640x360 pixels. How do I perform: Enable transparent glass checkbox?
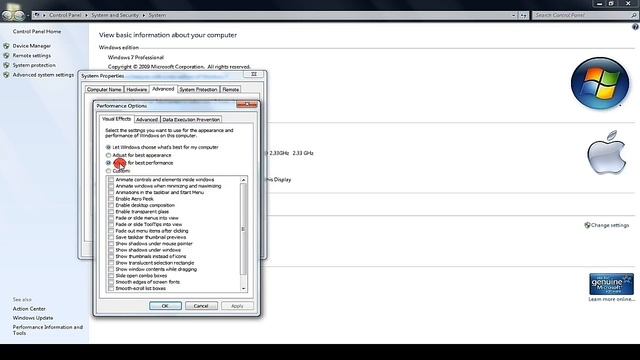pyautogui.click(x=111, y=211)
